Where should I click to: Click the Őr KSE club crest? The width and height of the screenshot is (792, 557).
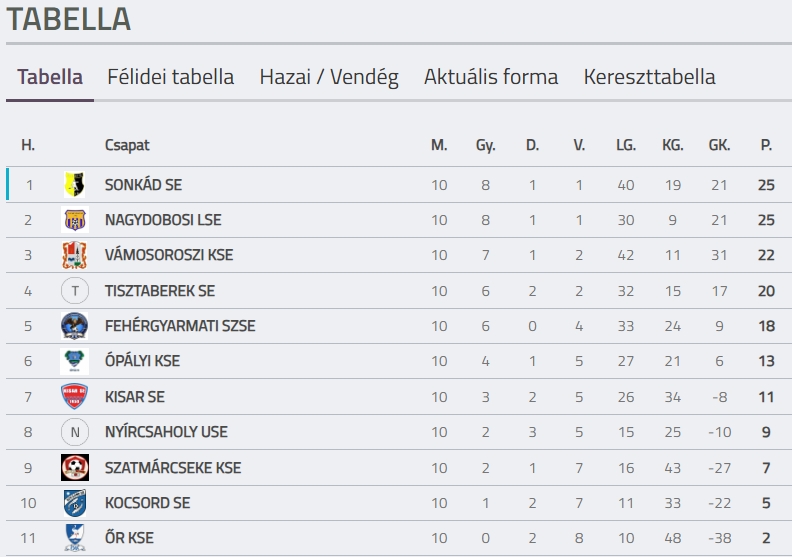(x=75, y=538)
